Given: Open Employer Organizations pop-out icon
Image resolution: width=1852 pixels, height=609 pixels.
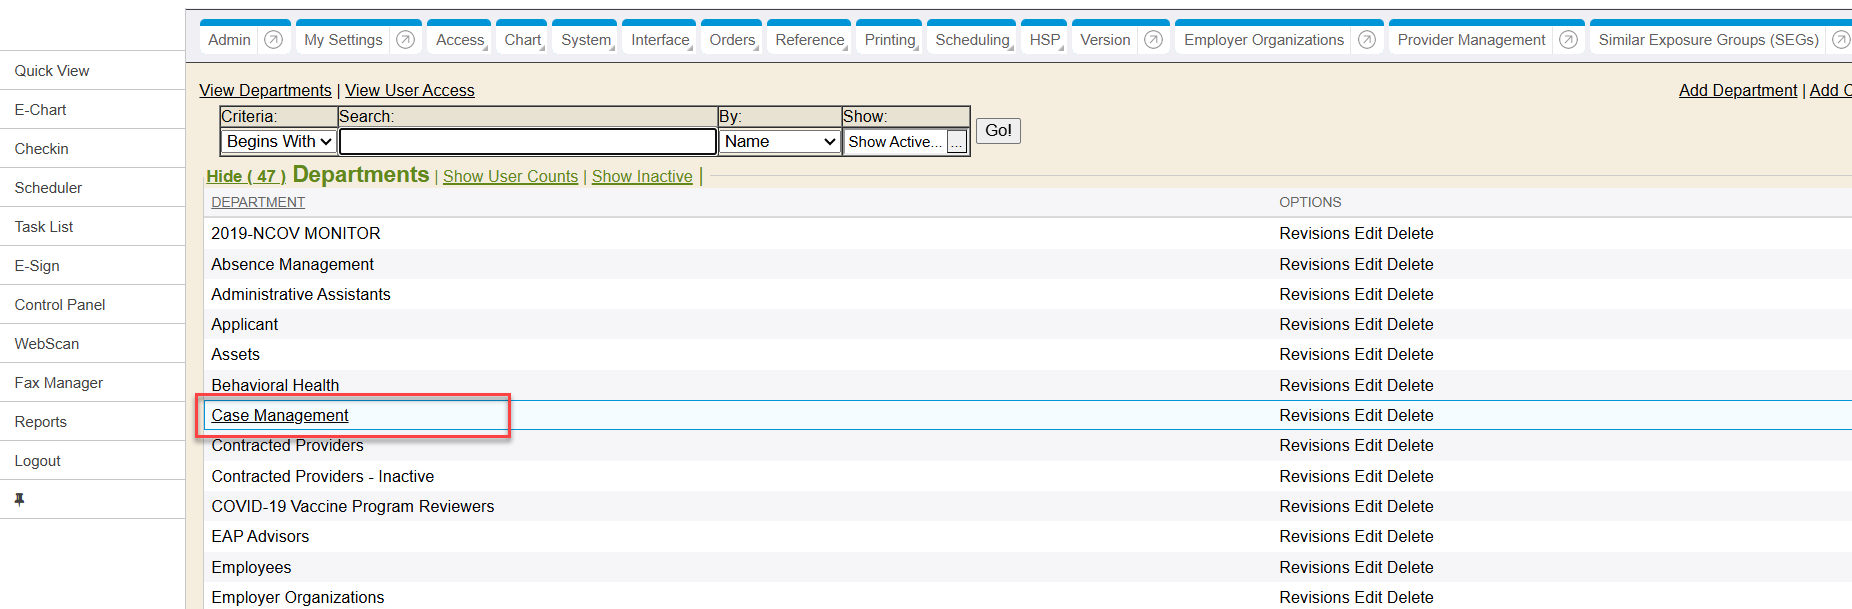Looking at the screenshot, I should click(1367, 40).
